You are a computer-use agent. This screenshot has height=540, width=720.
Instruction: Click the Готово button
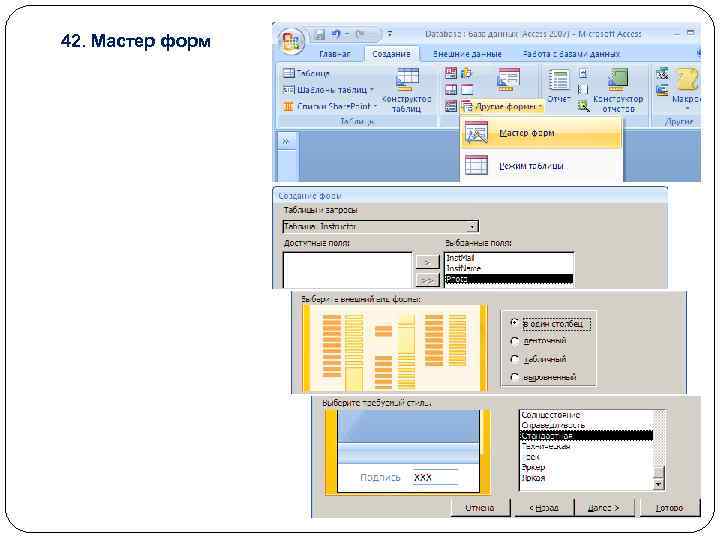tap(670, 508)
